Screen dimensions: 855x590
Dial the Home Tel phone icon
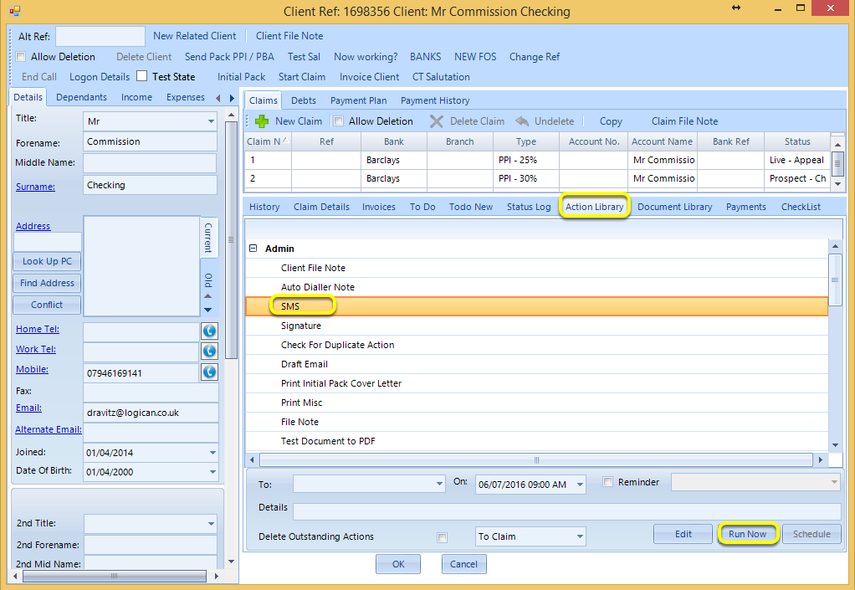(x=209, y=330)
